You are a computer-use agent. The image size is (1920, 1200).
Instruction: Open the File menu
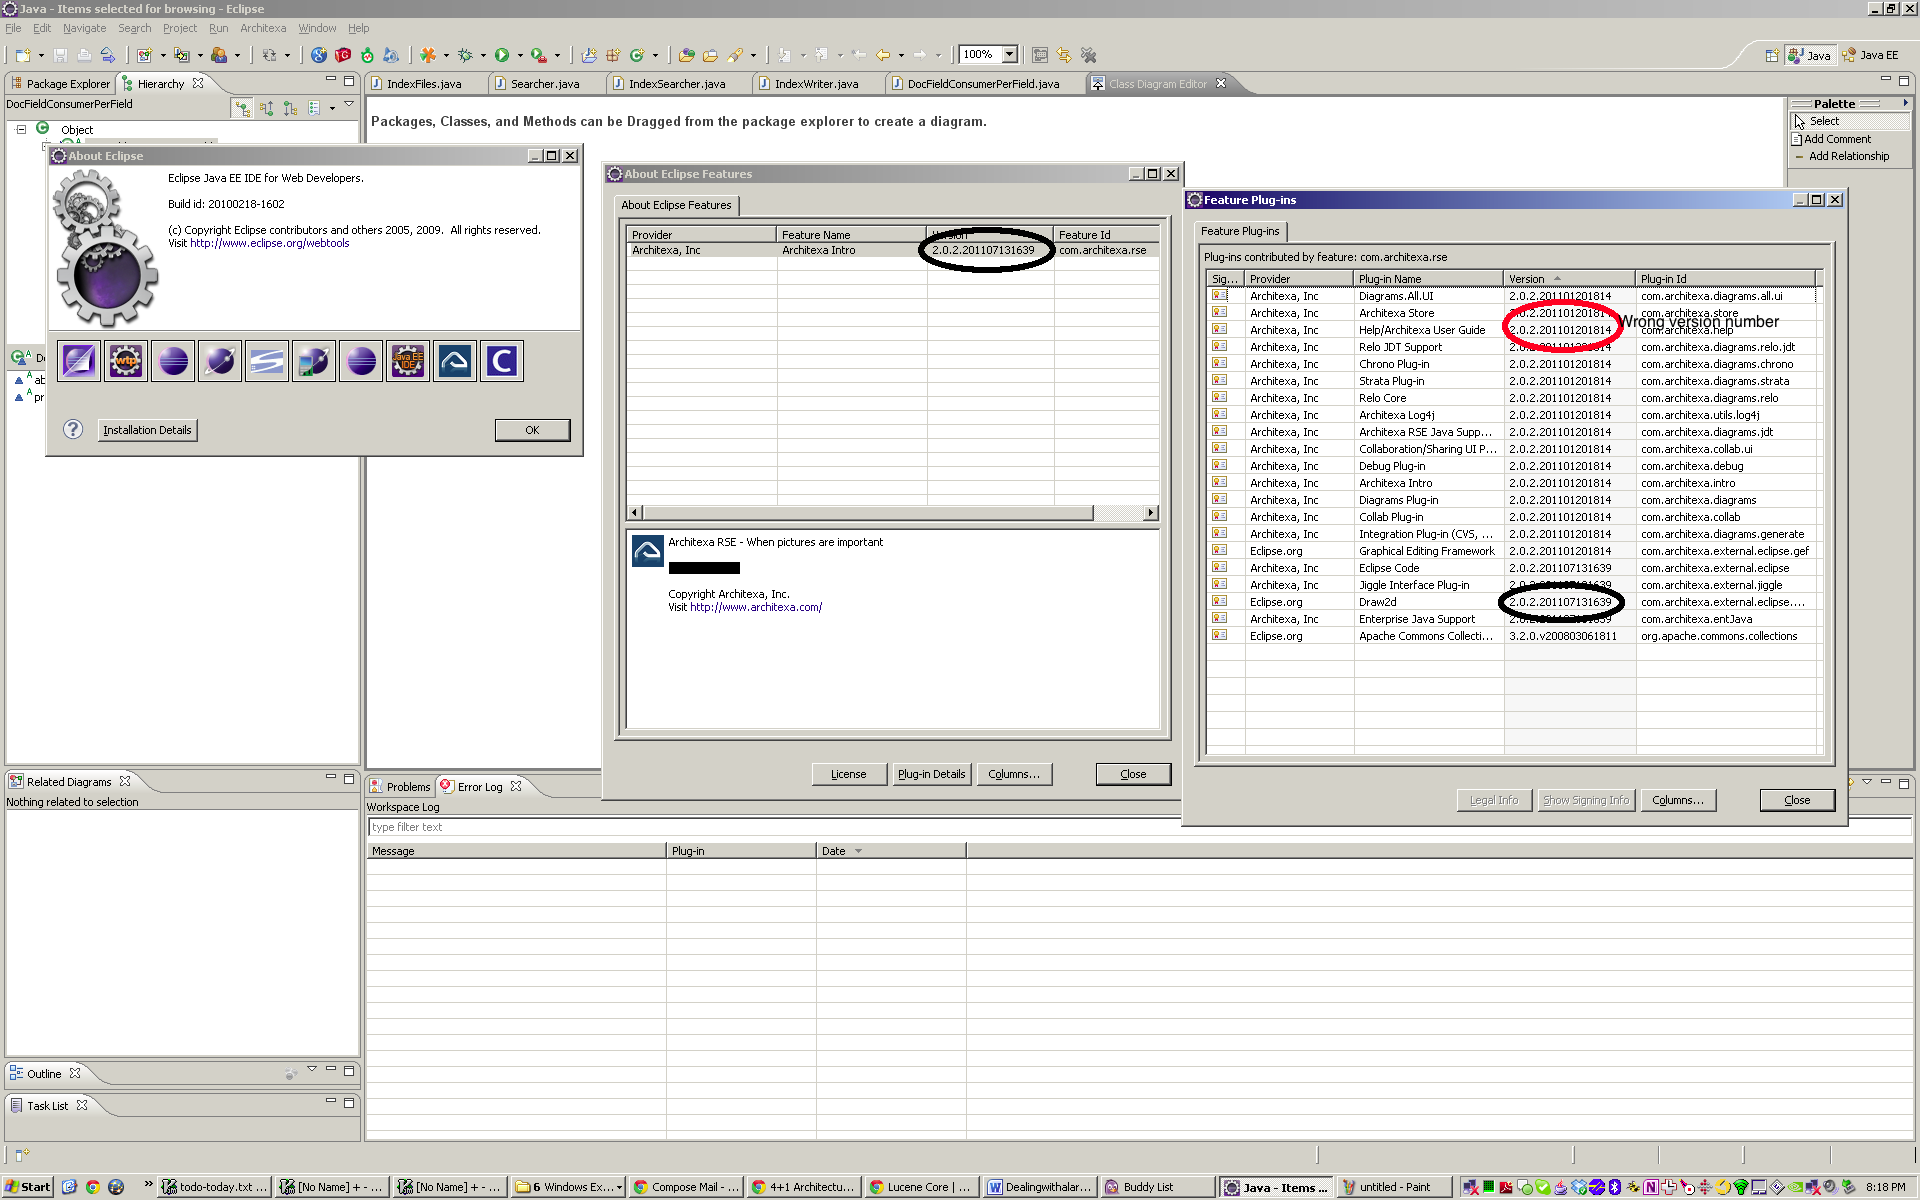click(13, 28)
